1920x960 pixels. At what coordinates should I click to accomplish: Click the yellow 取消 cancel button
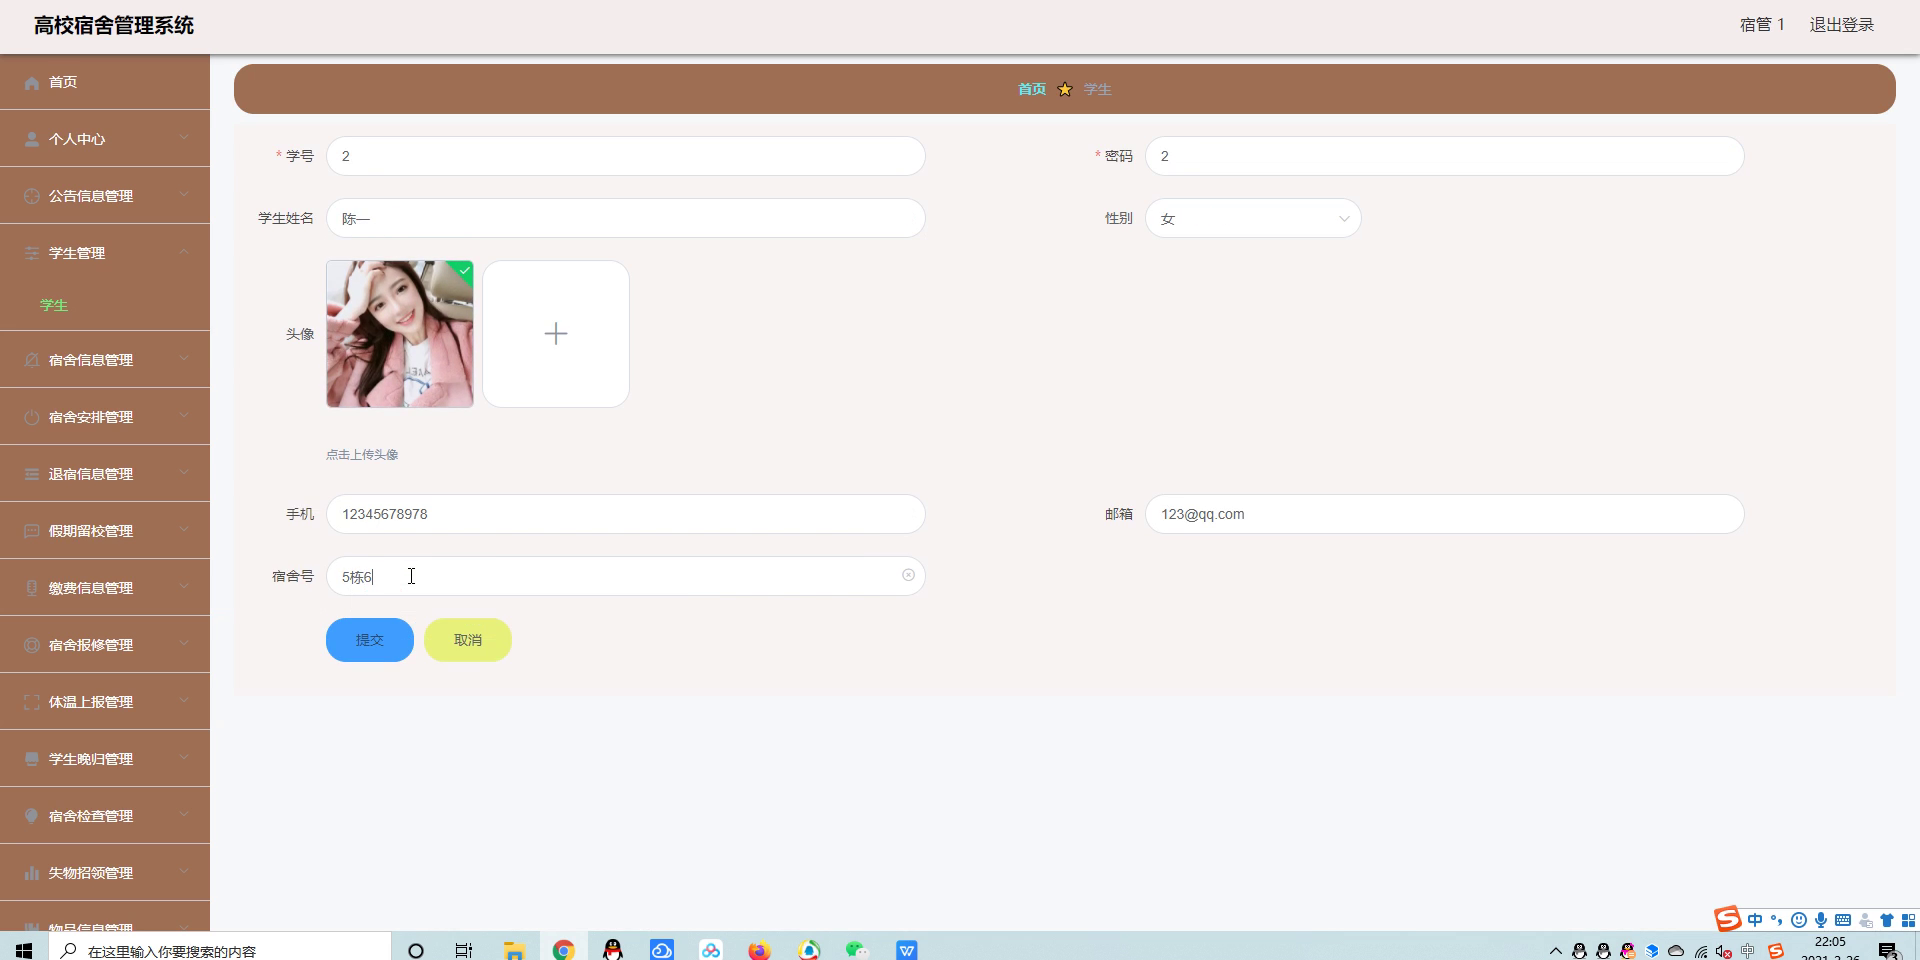(x=468, y=640)
